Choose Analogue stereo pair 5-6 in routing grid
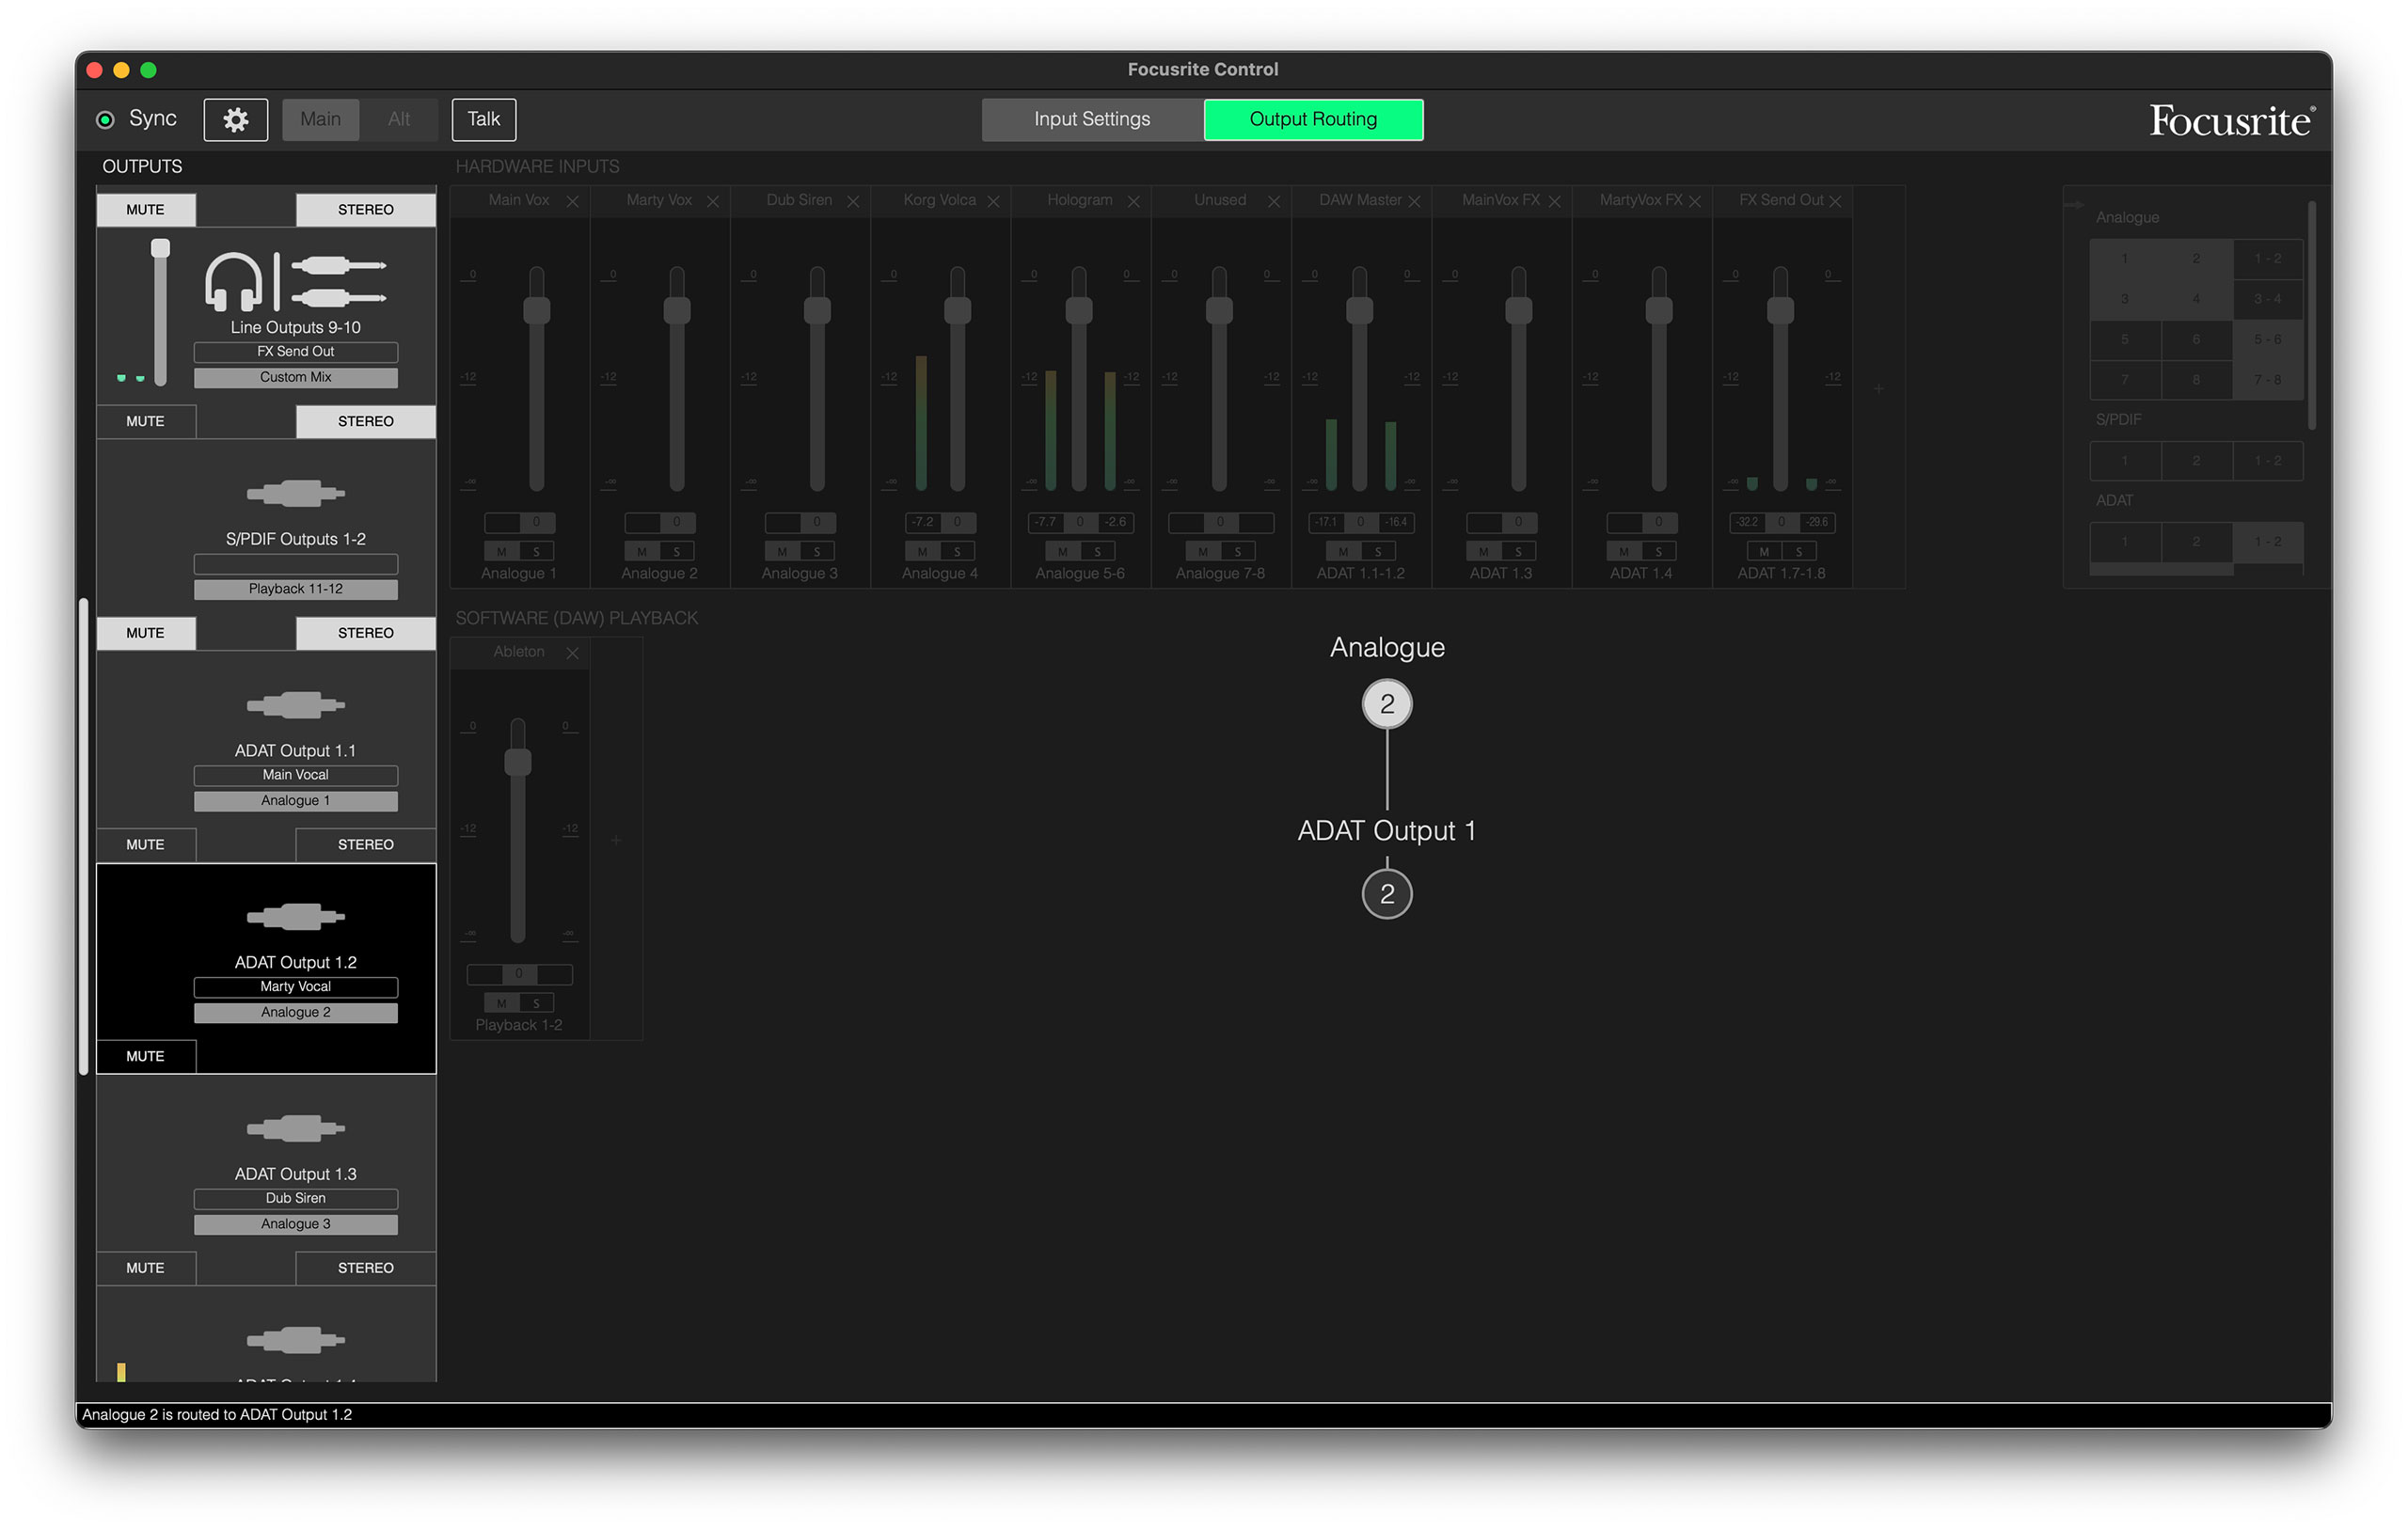Viewport: 2408px width, 1529px height. coord(2268,340)
